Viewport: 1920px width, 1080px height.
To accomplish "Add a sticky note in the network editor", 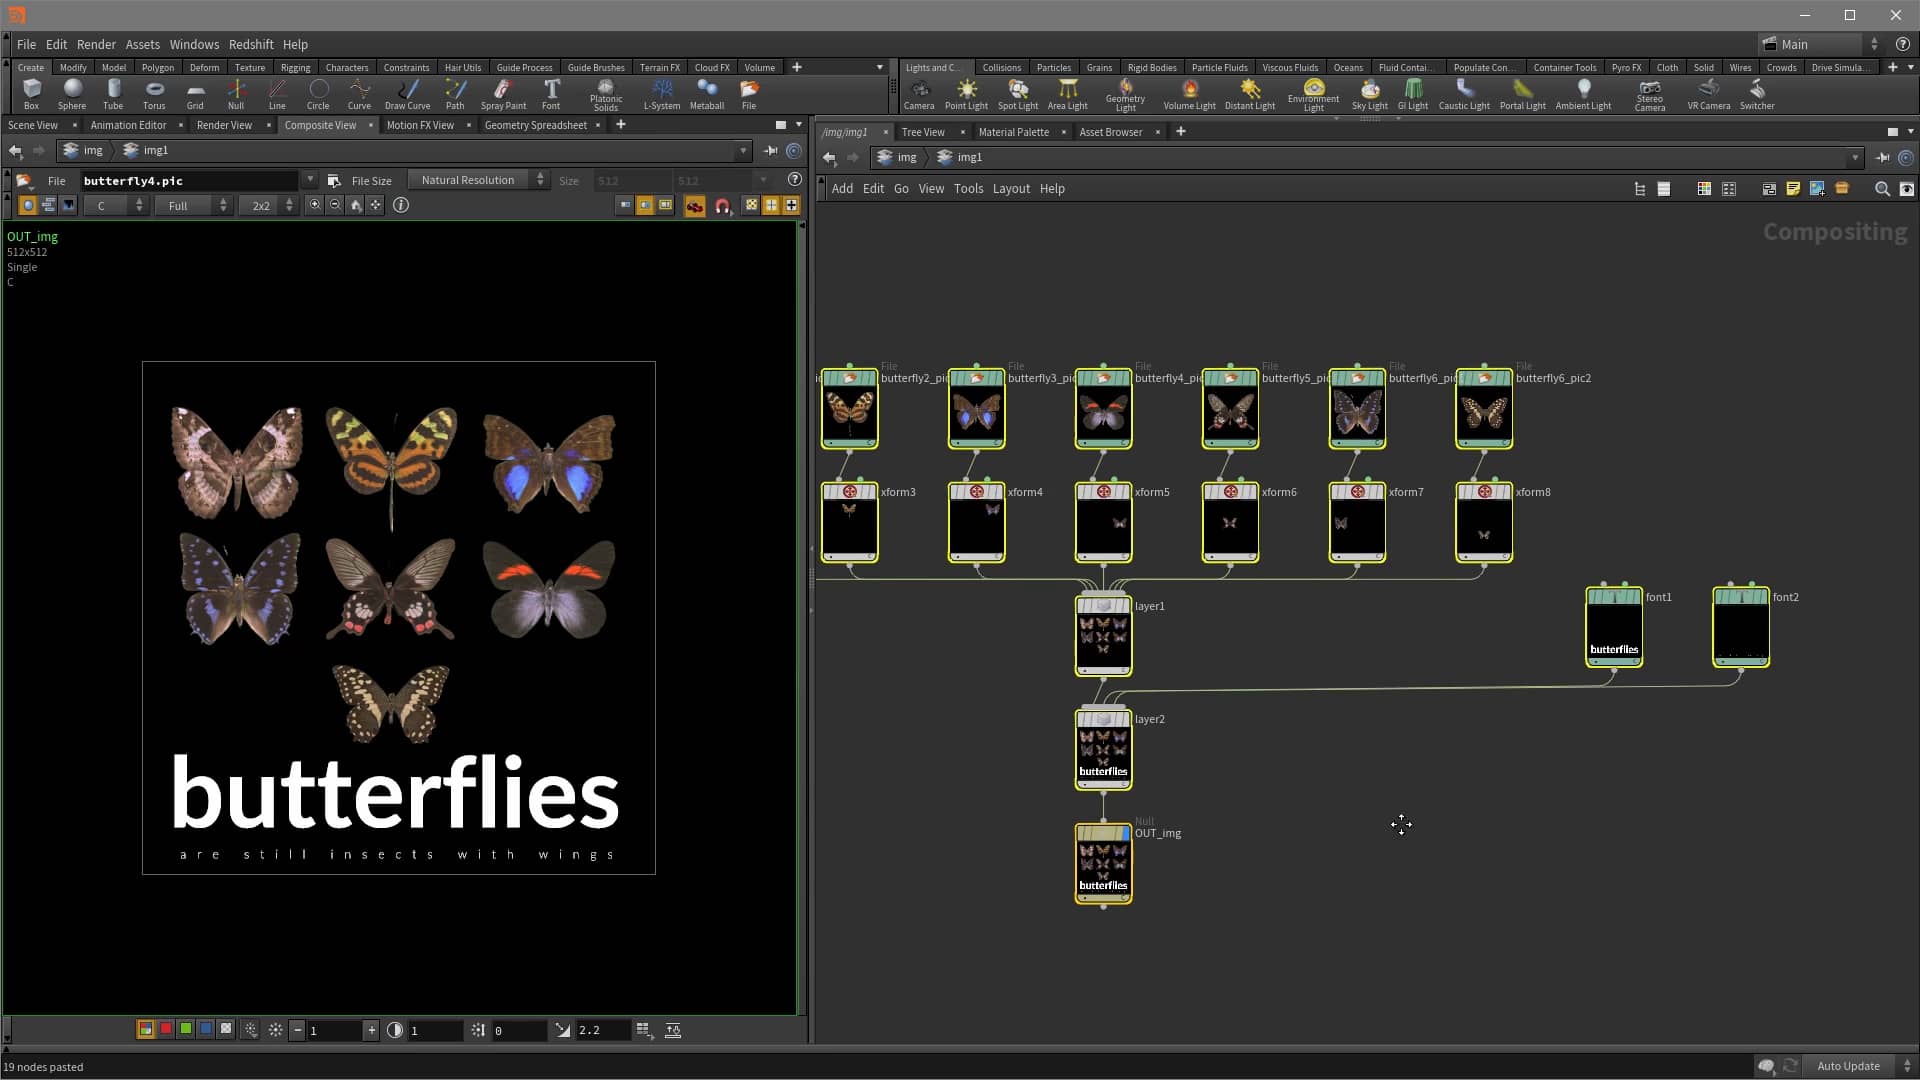I will (1793, 189).
